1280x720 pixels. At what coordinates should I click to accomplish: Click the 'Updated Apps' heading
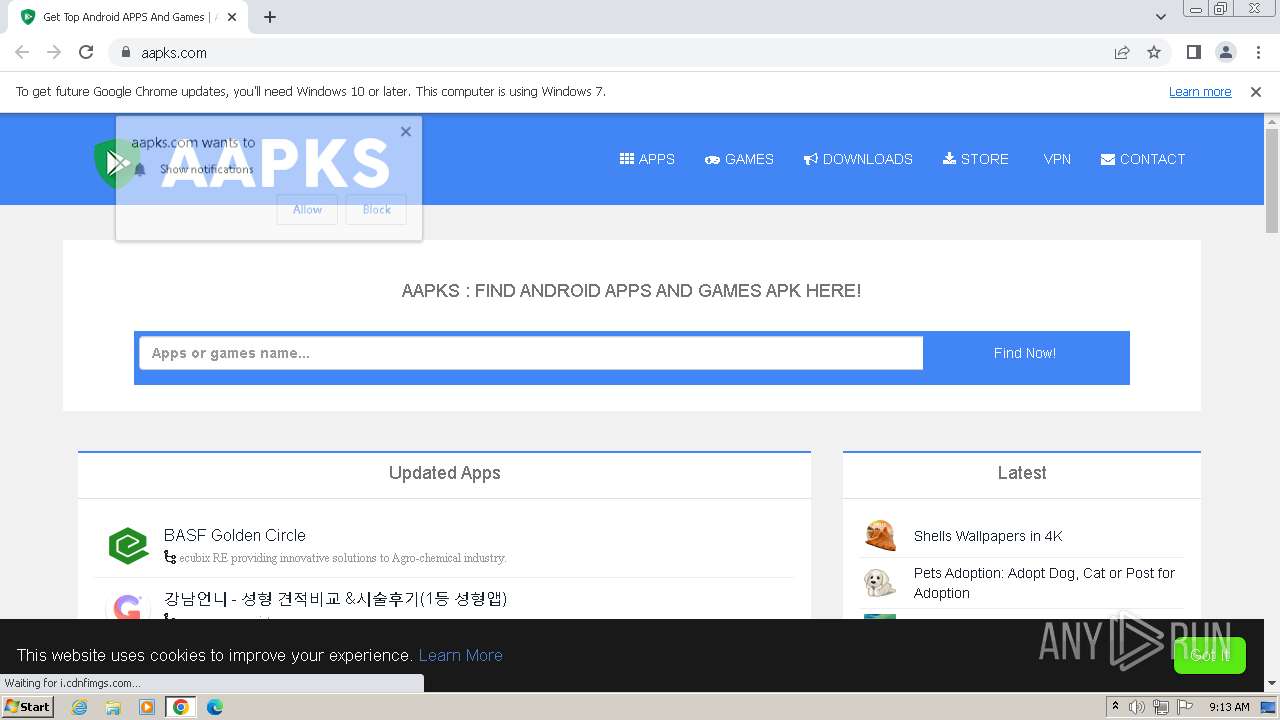click(x=445, y=473)
